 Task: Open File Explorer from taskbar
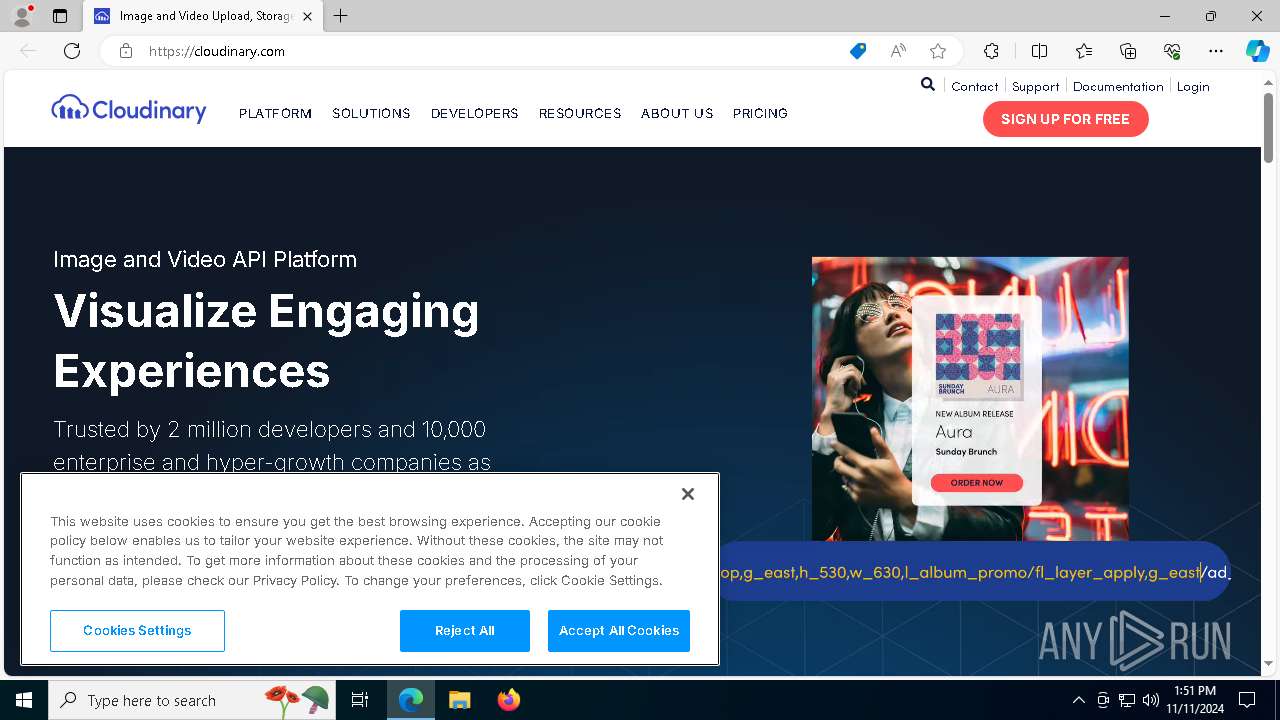pos(459,700)
